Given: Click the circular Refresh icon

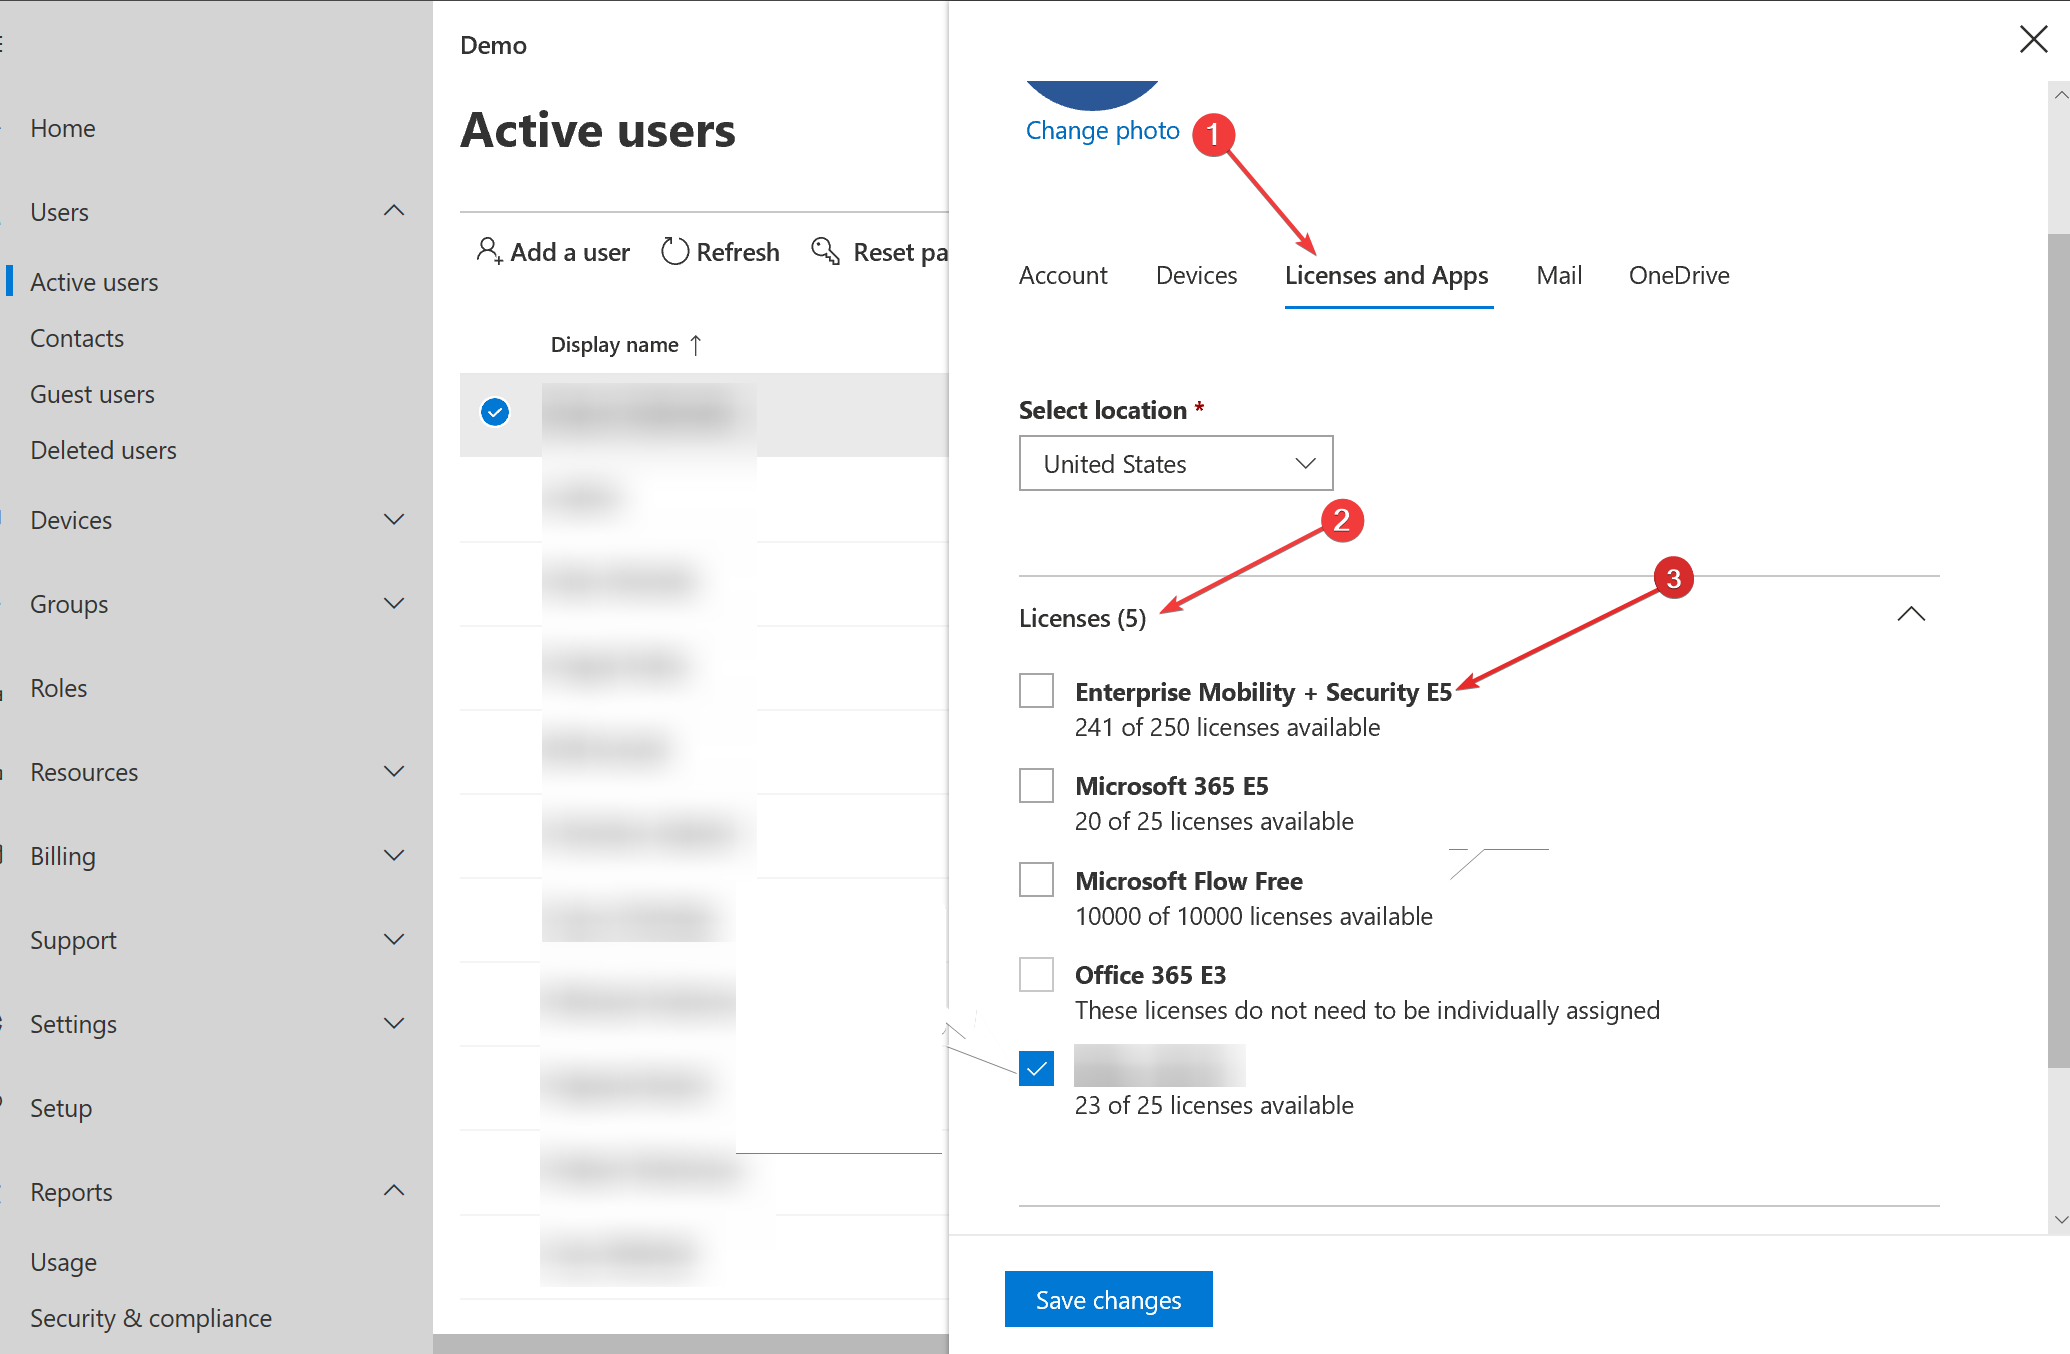Looking at the screenshot, I should coord(675,251).
